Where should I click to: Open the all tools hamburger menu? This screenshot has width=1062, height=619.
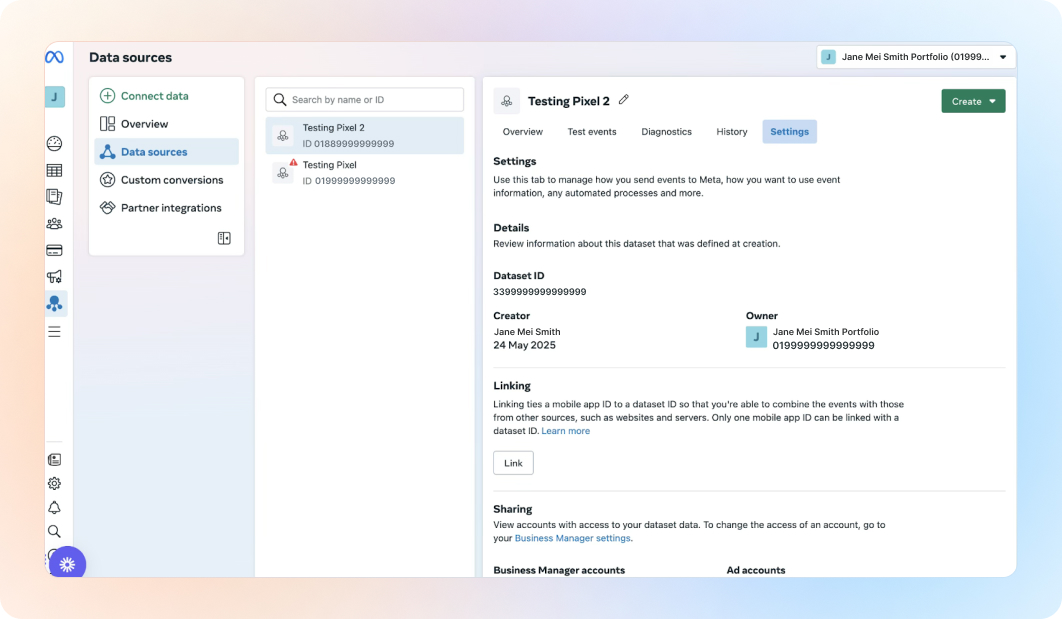54,332
